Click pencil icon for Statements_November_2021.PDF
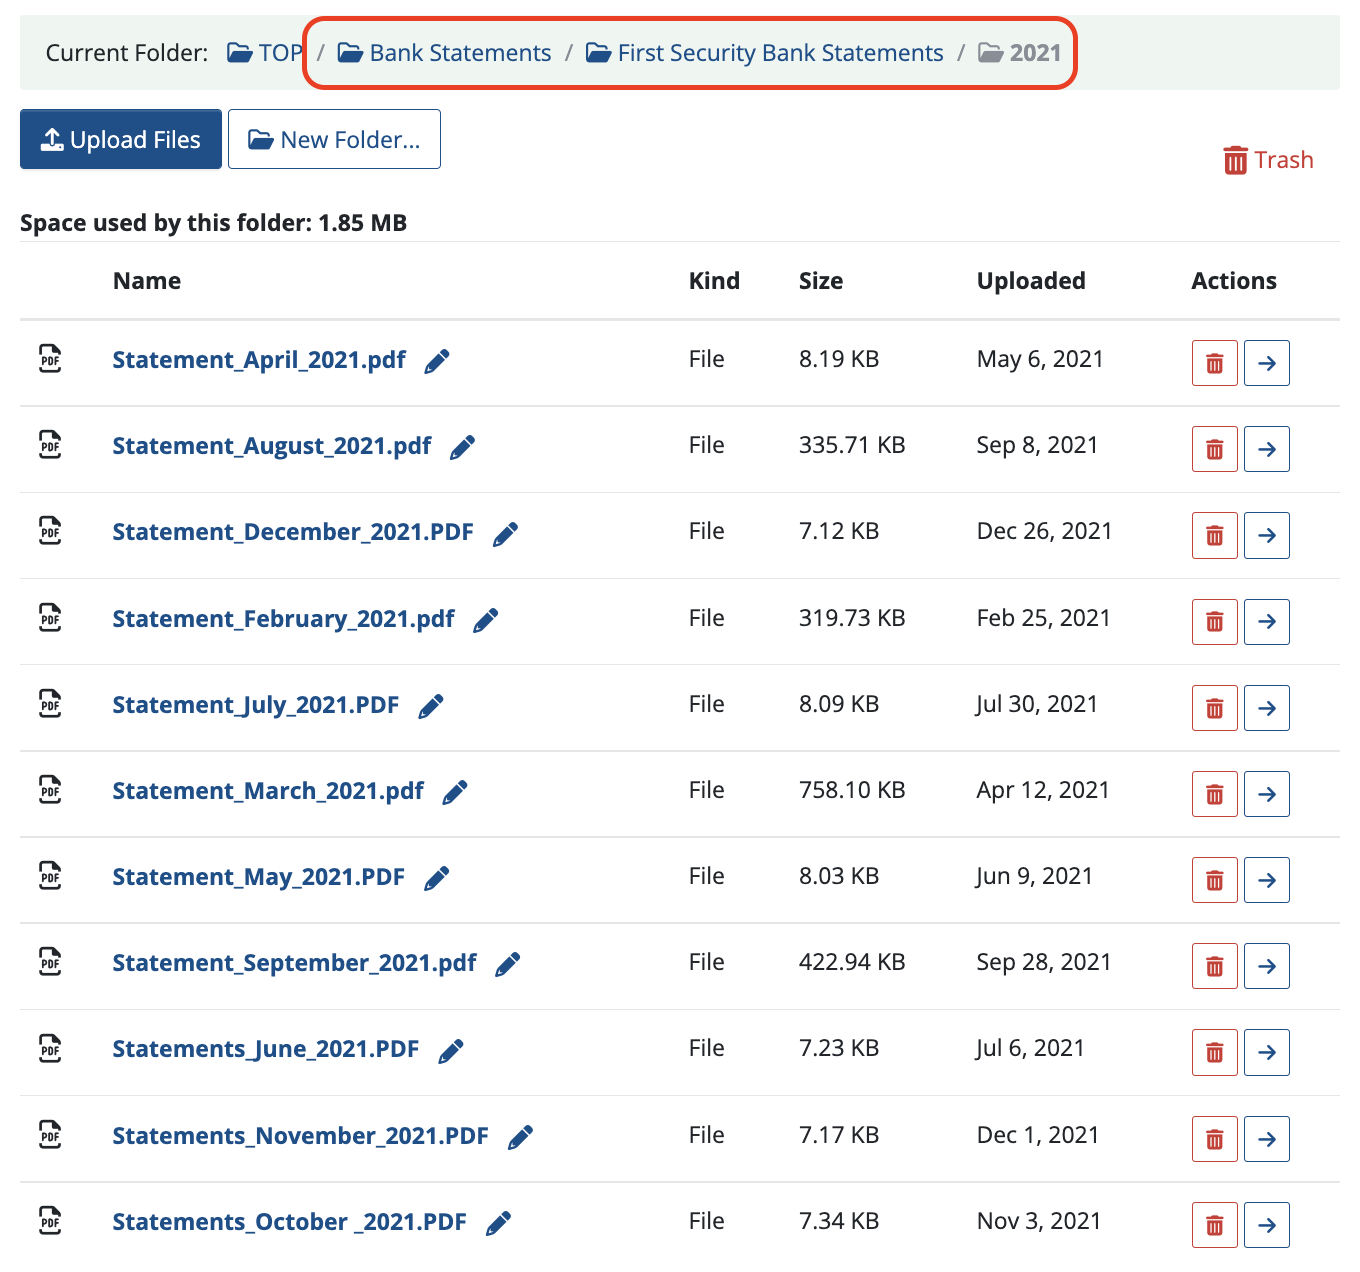 pos(520,1137)
